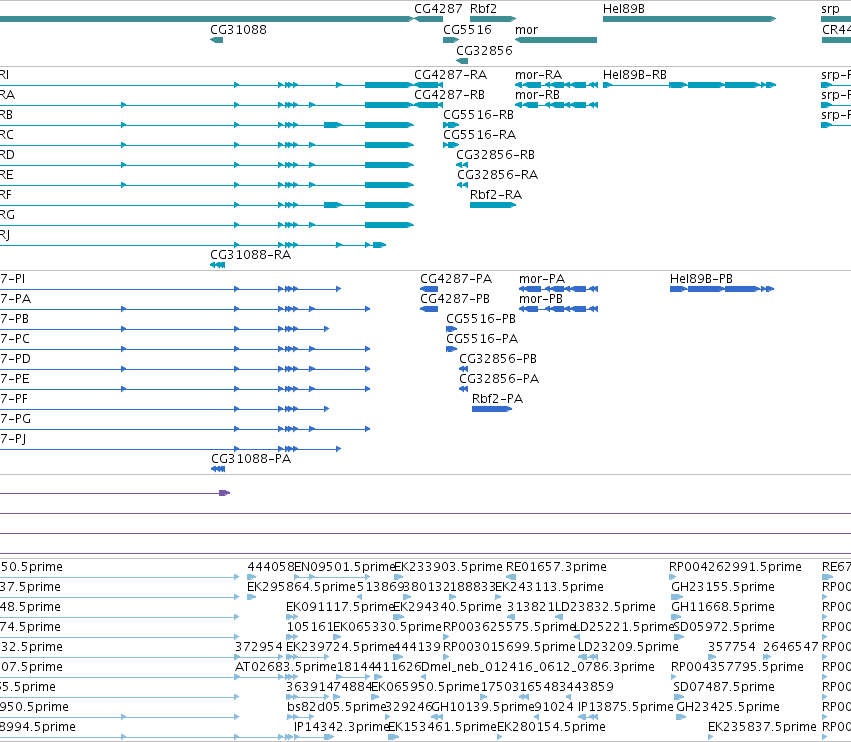Select EST label GH11668.5prime

[722, 607]
